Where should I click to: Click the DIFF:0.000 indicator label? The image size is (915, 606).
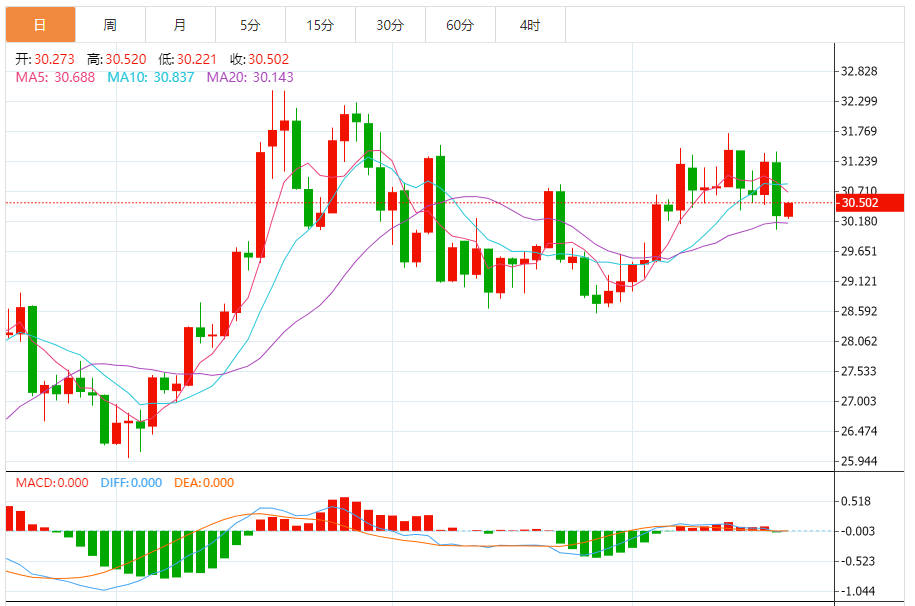pyautogui.click(x=131, y=483)
